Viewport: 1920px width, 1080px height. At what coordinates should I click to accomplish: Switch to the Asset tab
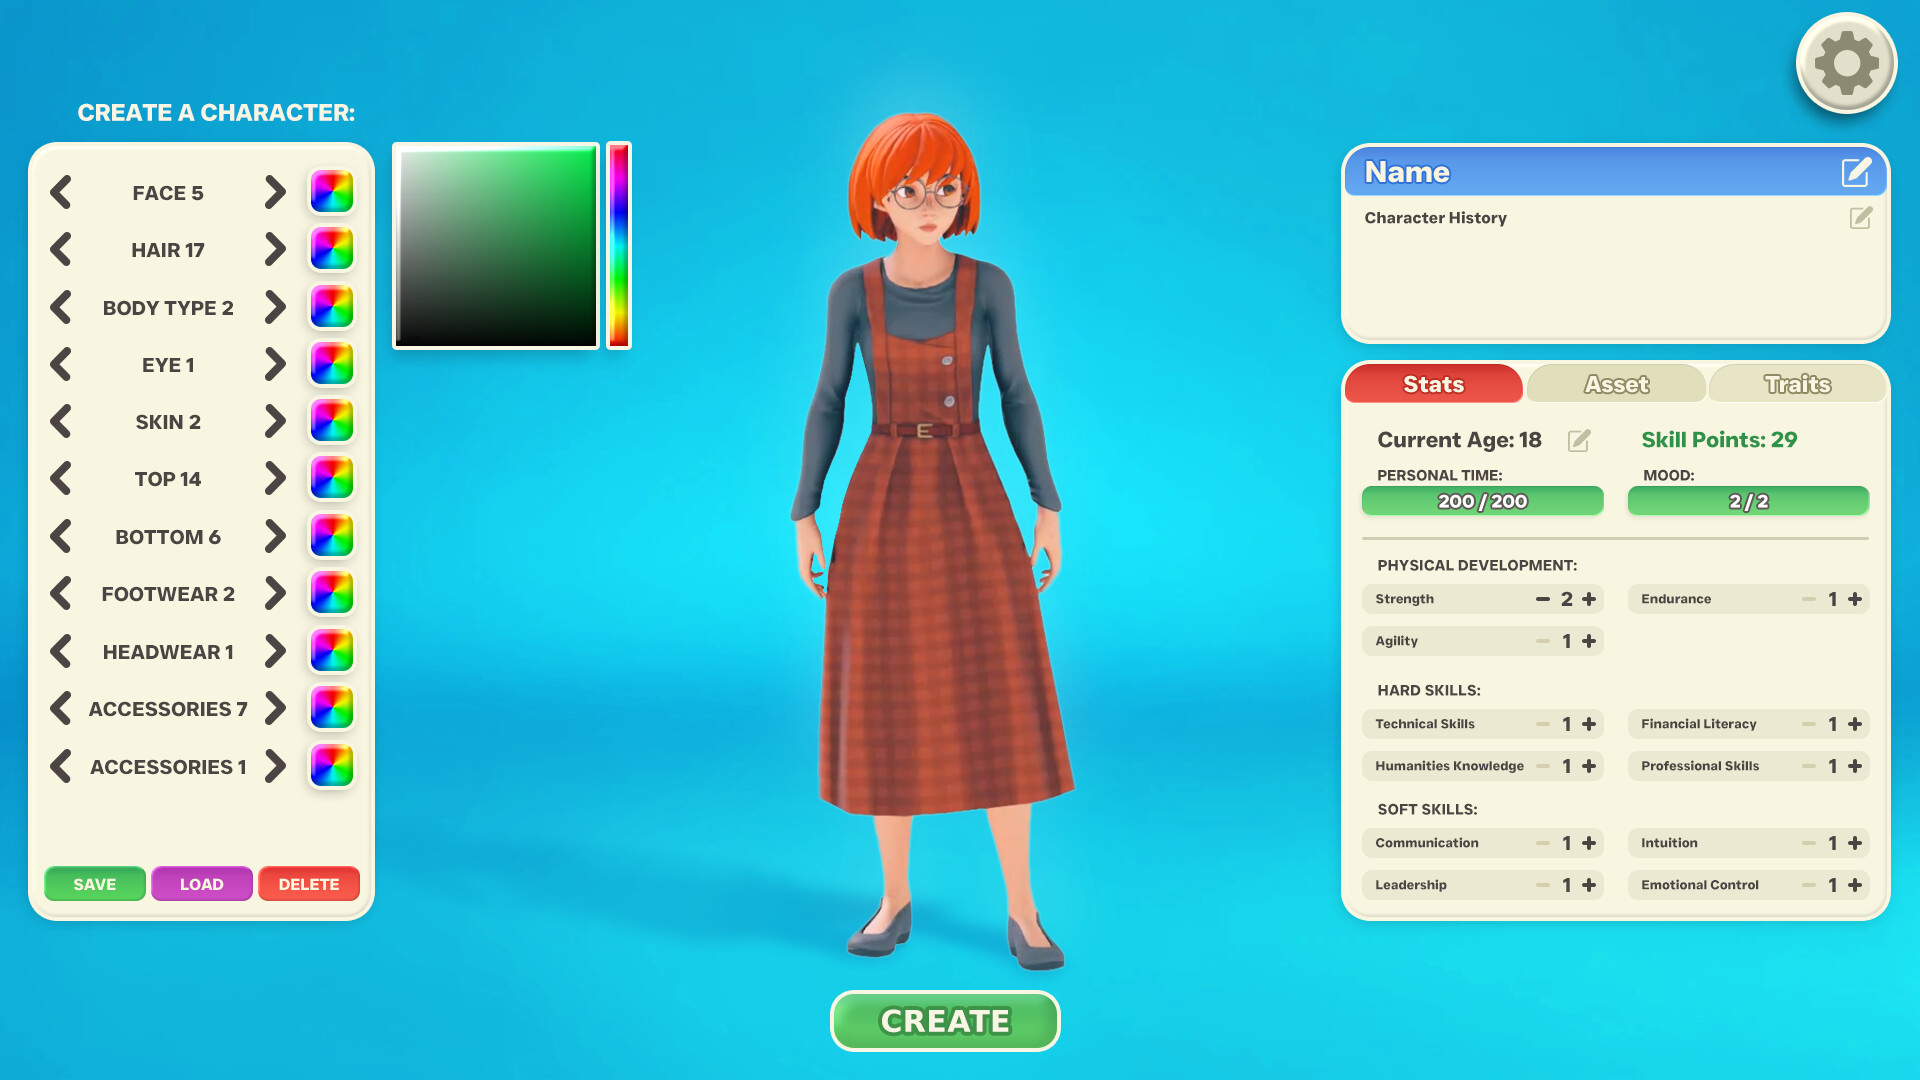coord(1615,384)
